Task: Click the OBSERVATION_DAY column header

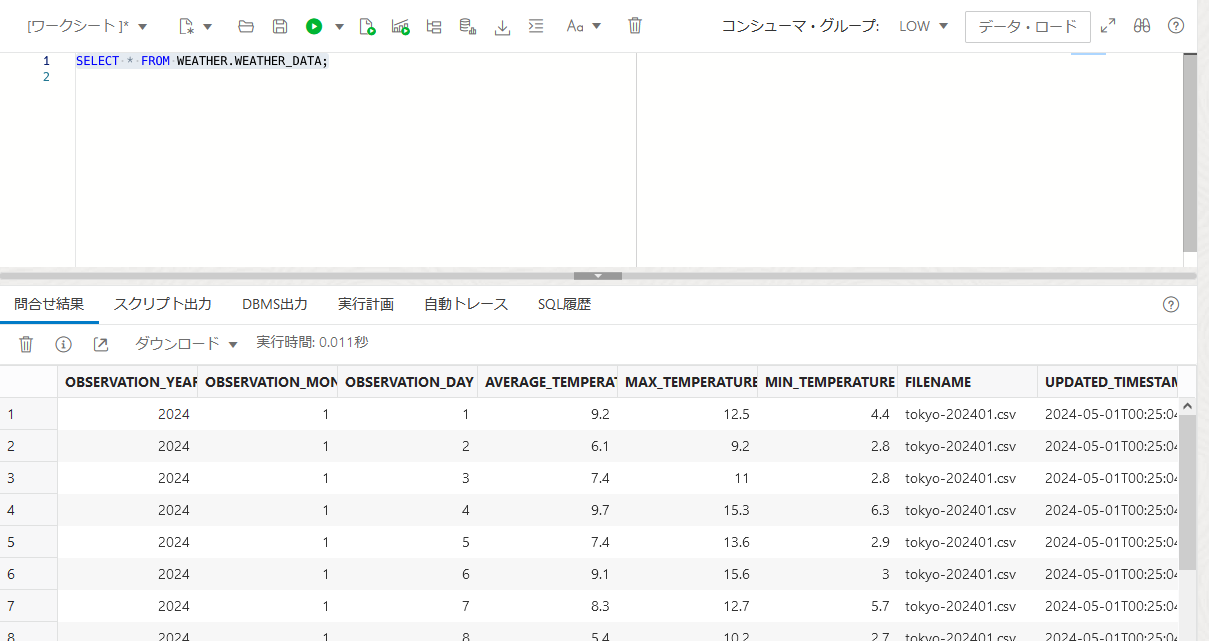Action: pyautogui.click(x=407, y=382)
